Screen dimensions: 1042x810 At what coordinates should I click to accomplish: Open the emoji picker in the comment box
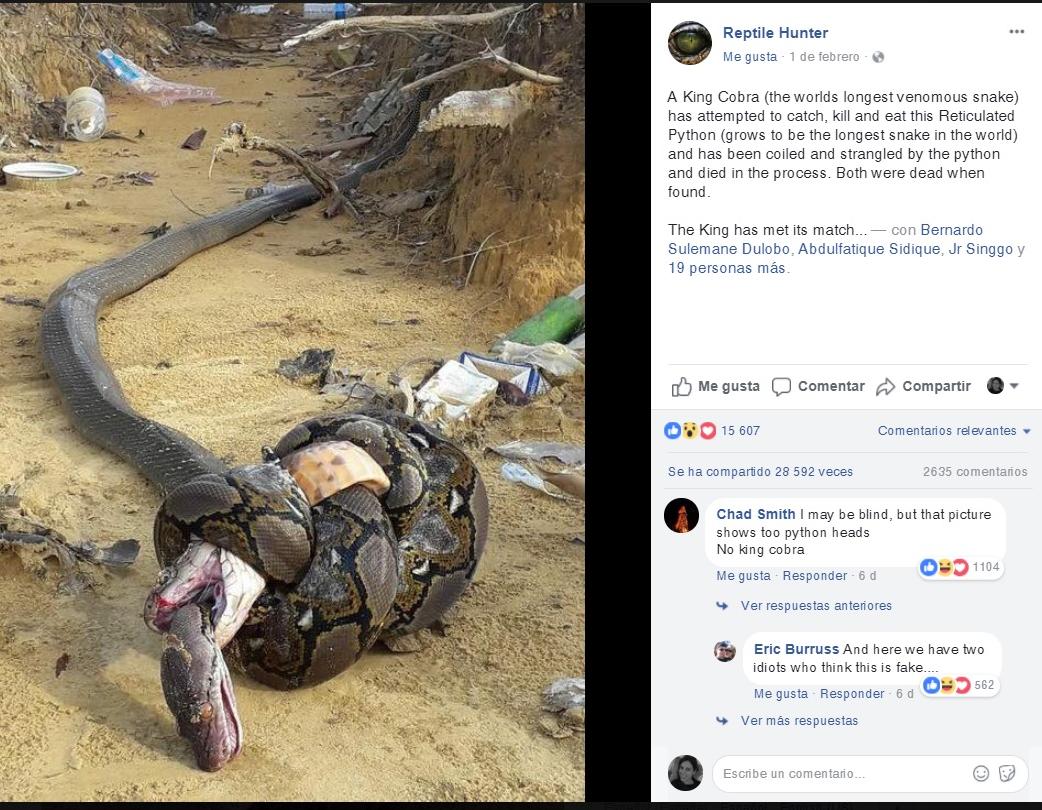(x=981, y=773)
